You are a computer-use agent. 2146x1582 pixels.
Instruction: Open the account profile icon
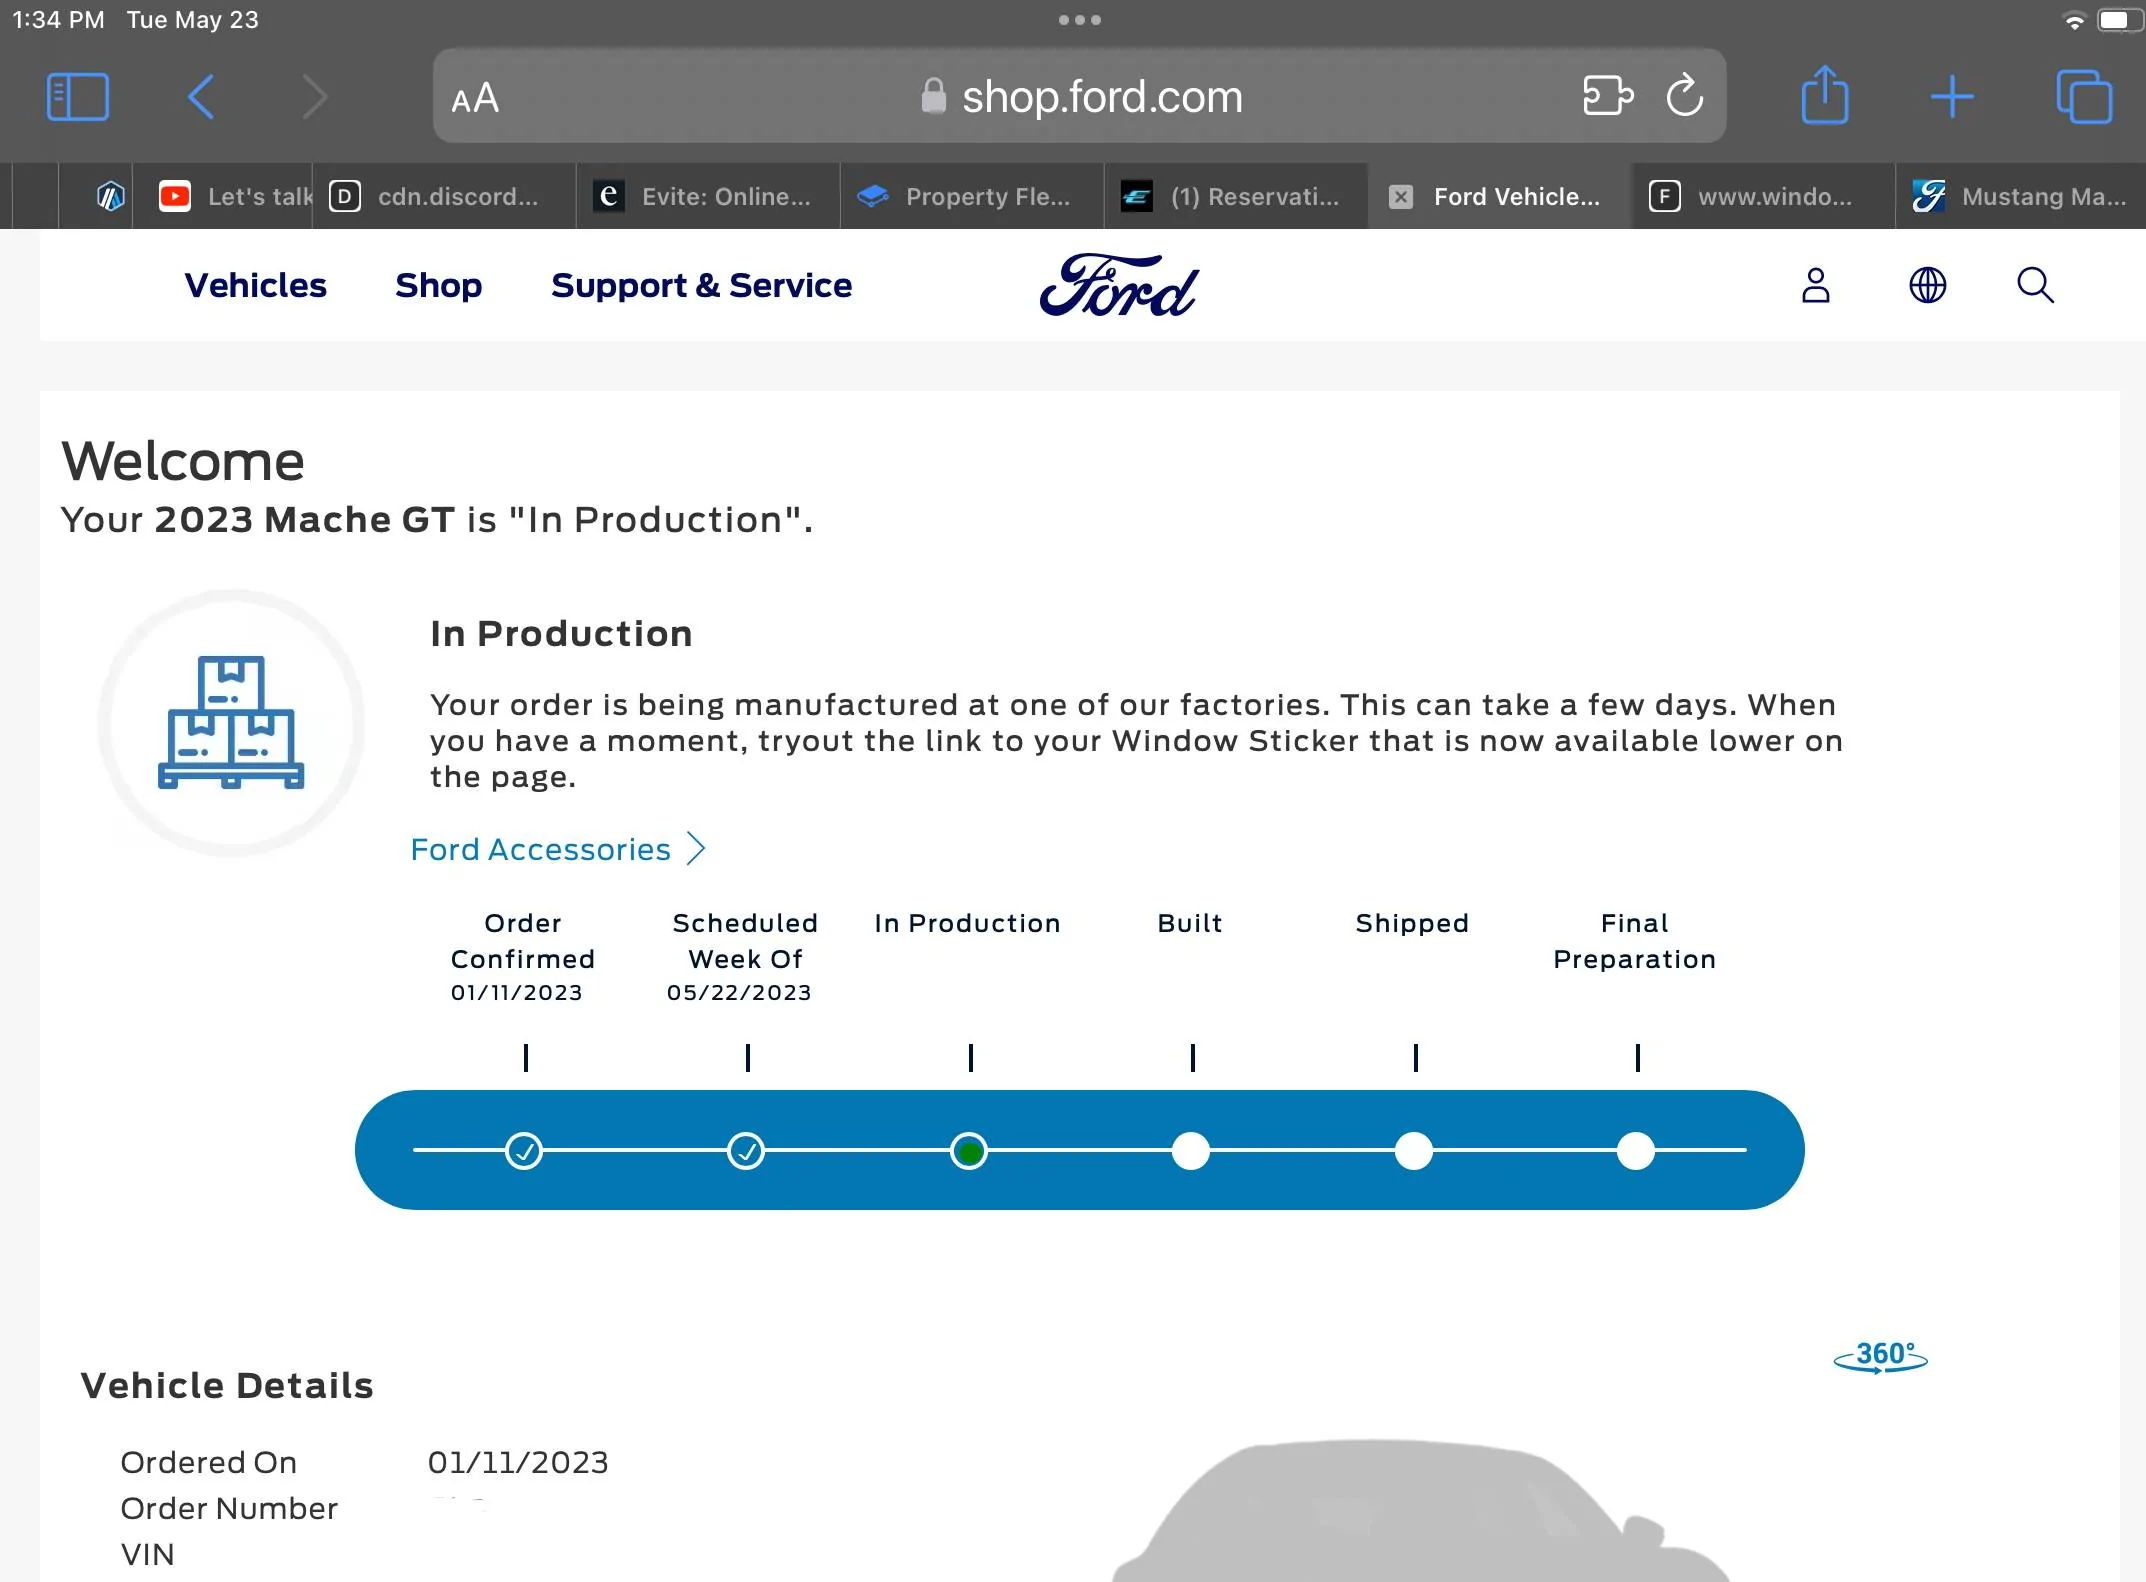coord(1816,285)
